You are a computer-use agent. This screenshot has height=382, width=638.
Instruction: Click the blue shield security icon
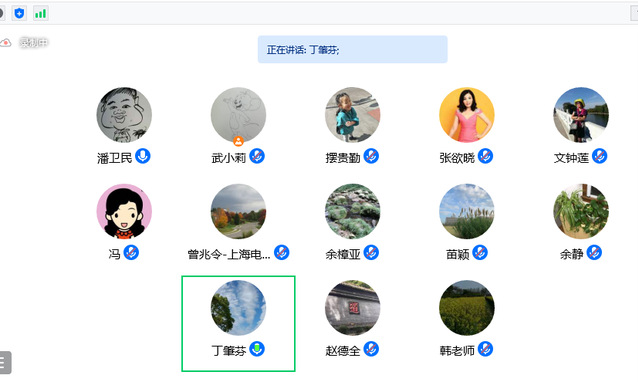click(x=19, y=13)
